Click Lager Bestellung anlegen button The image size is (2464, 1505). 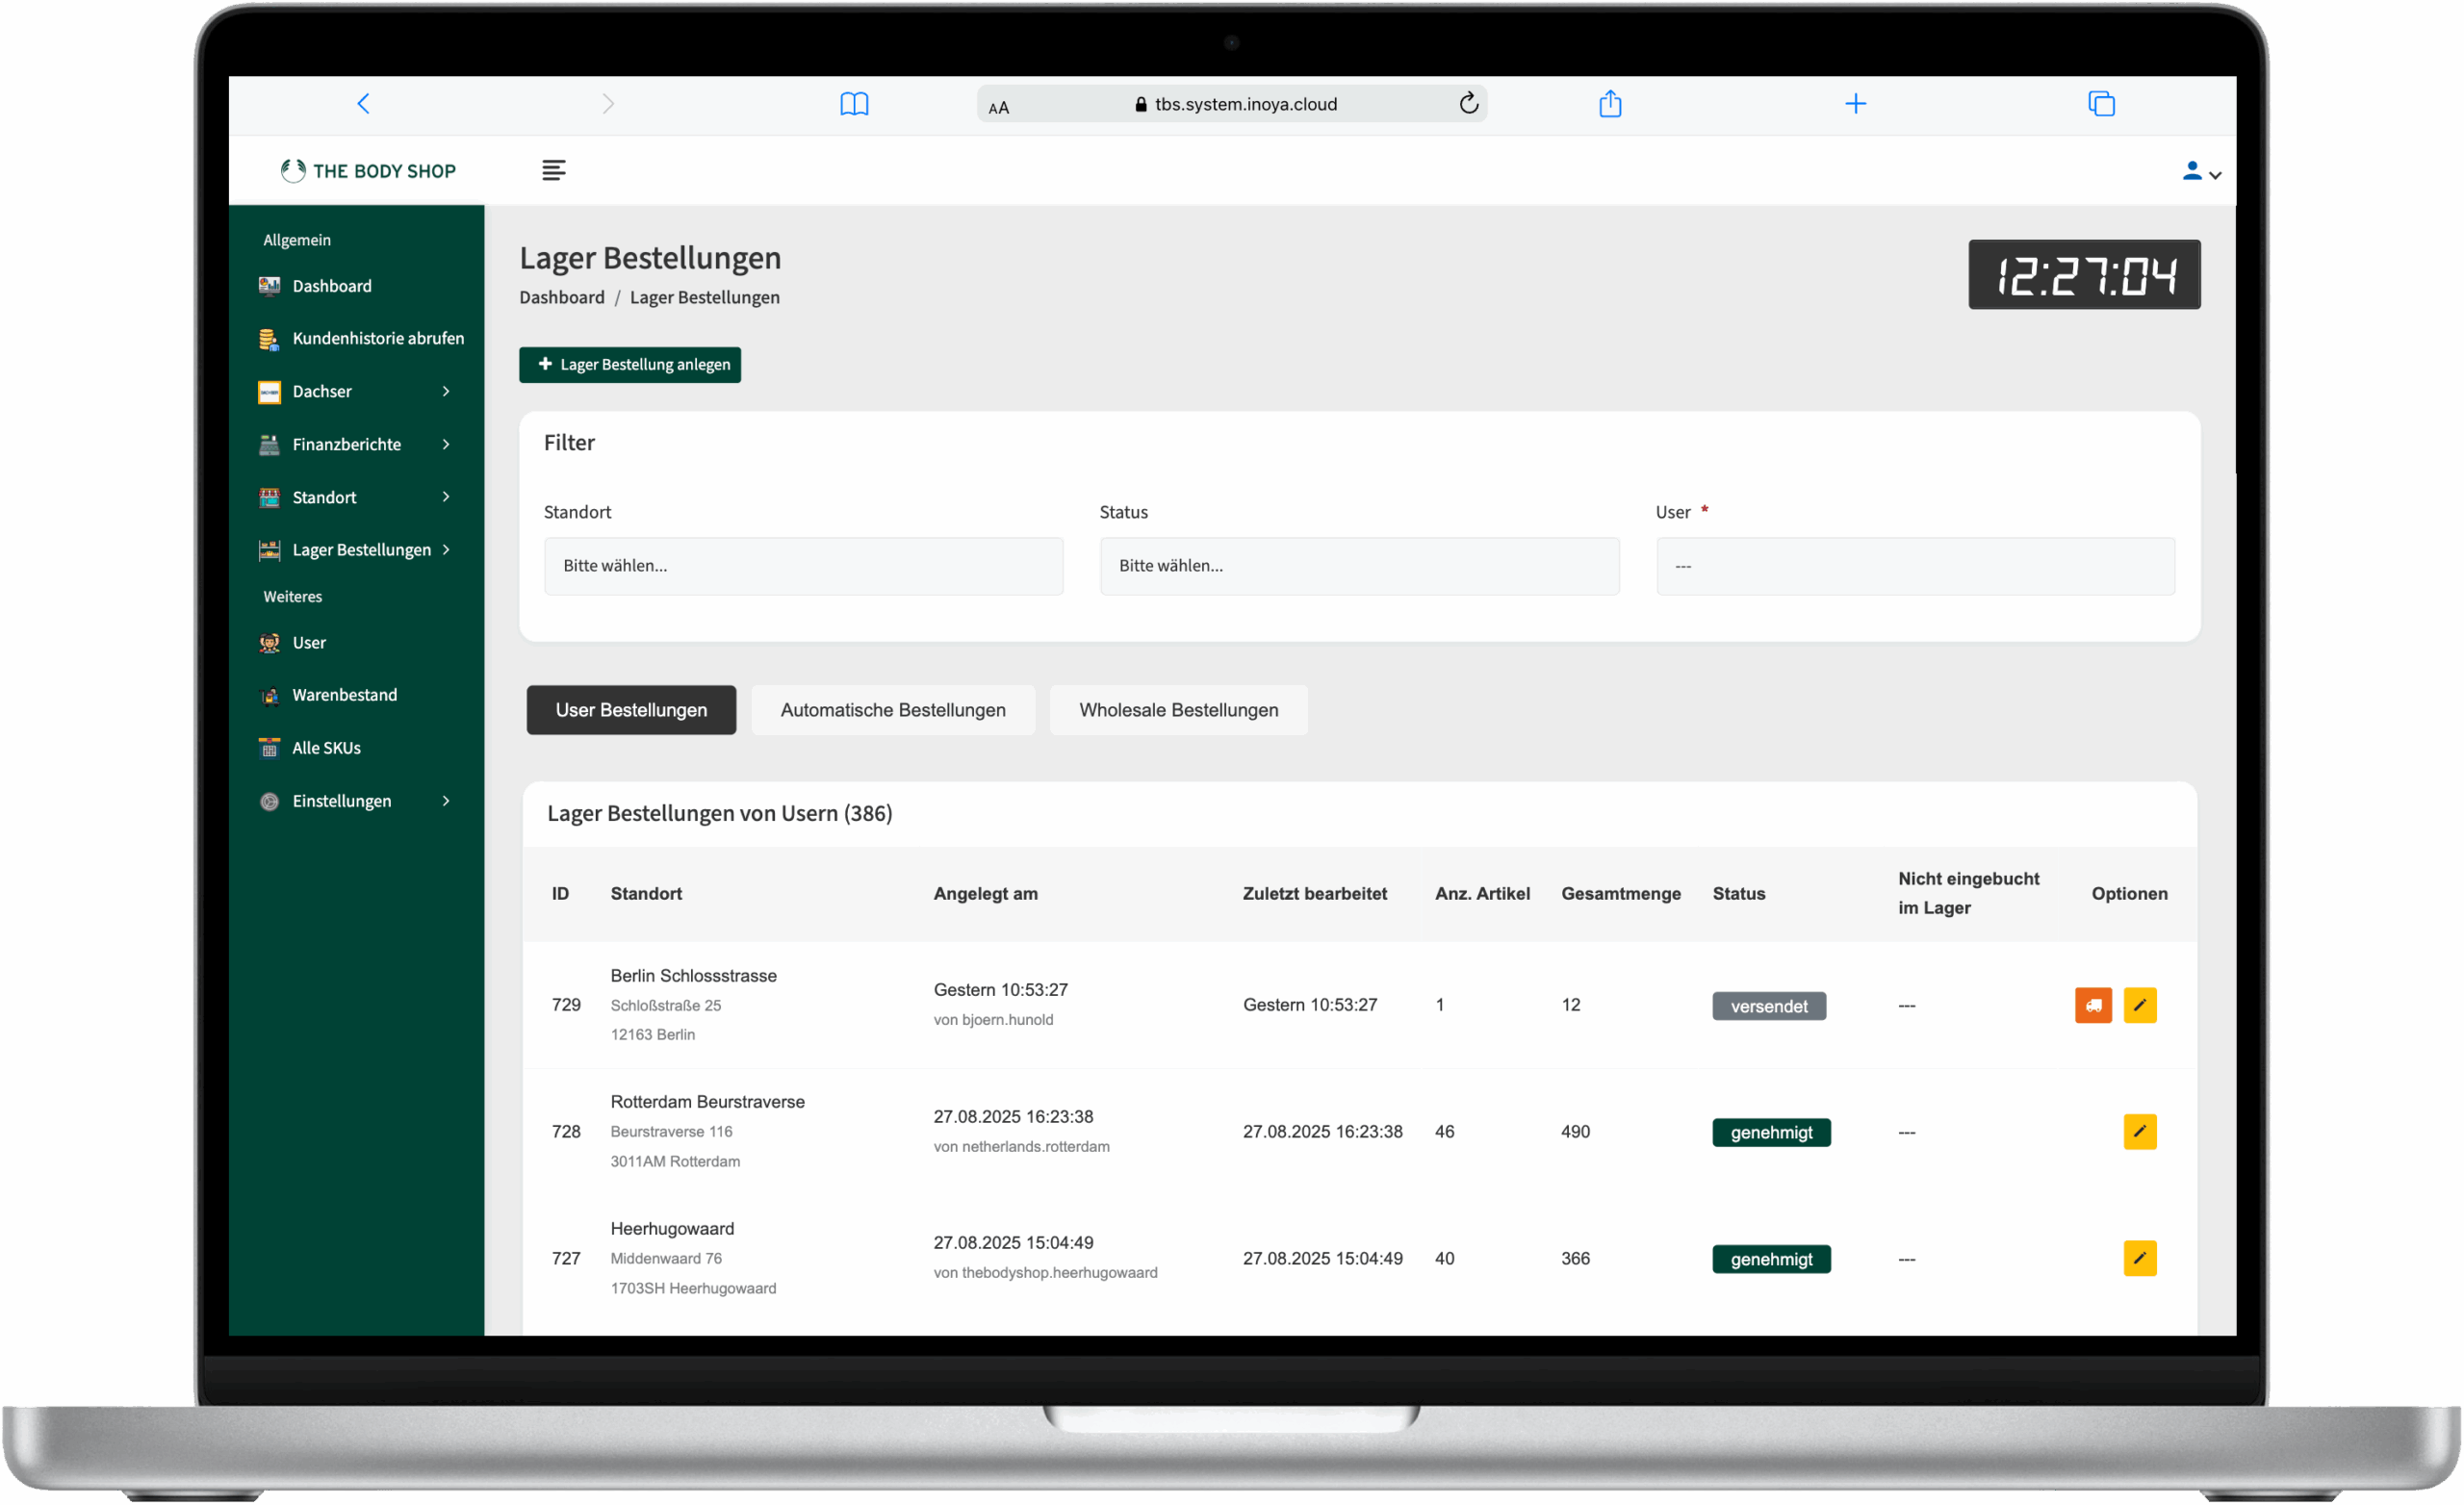(x=629, y=364)
